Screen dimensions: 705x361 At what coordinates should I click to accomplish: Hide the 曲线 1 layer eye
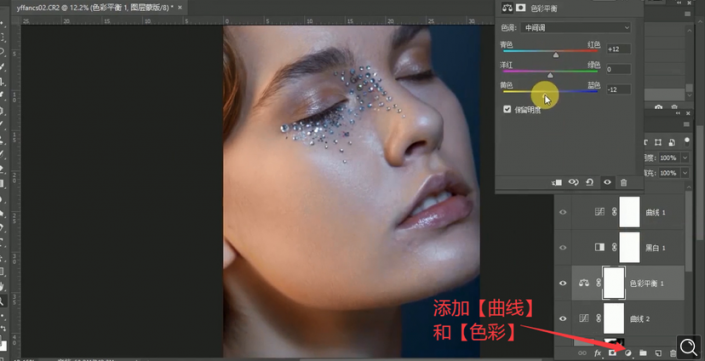click(x=563, y=212)
